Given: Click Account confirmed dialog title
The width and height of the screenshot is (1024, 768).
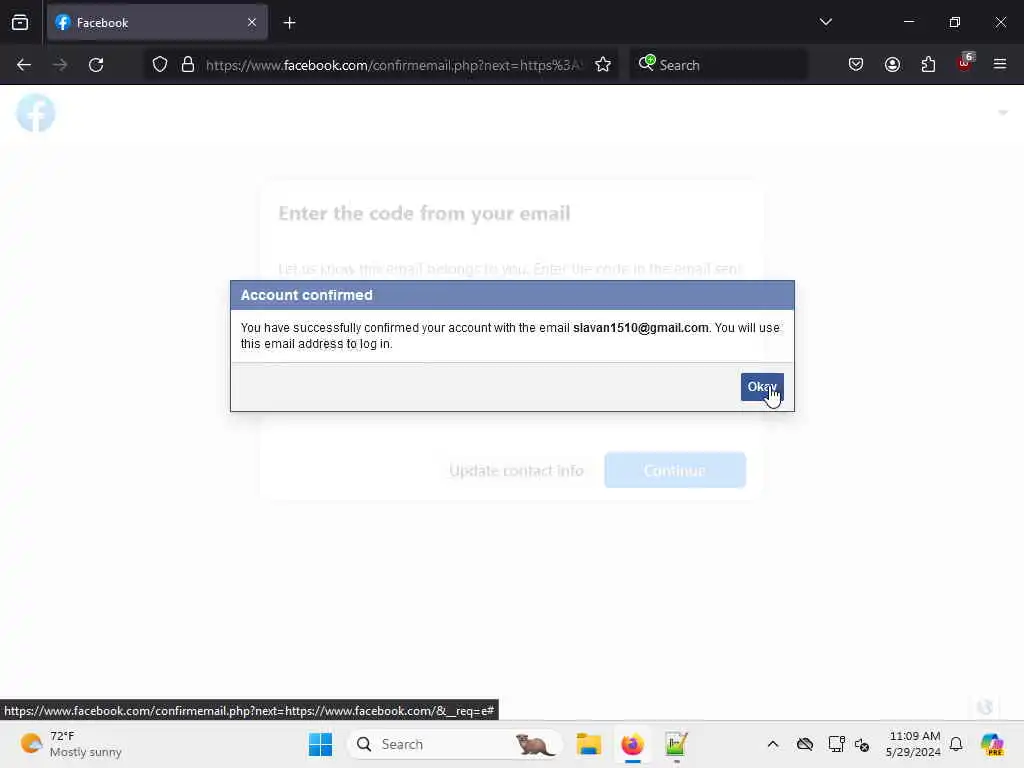Looking at the screenshot, I should (306, 295).
